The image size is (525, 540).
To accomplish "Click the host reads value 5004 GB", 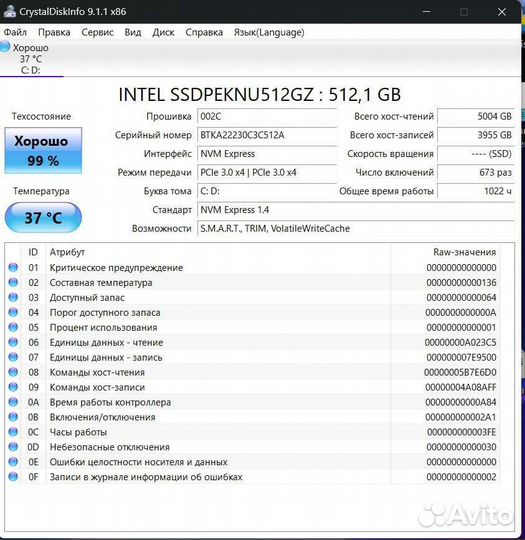I will 476,116.
